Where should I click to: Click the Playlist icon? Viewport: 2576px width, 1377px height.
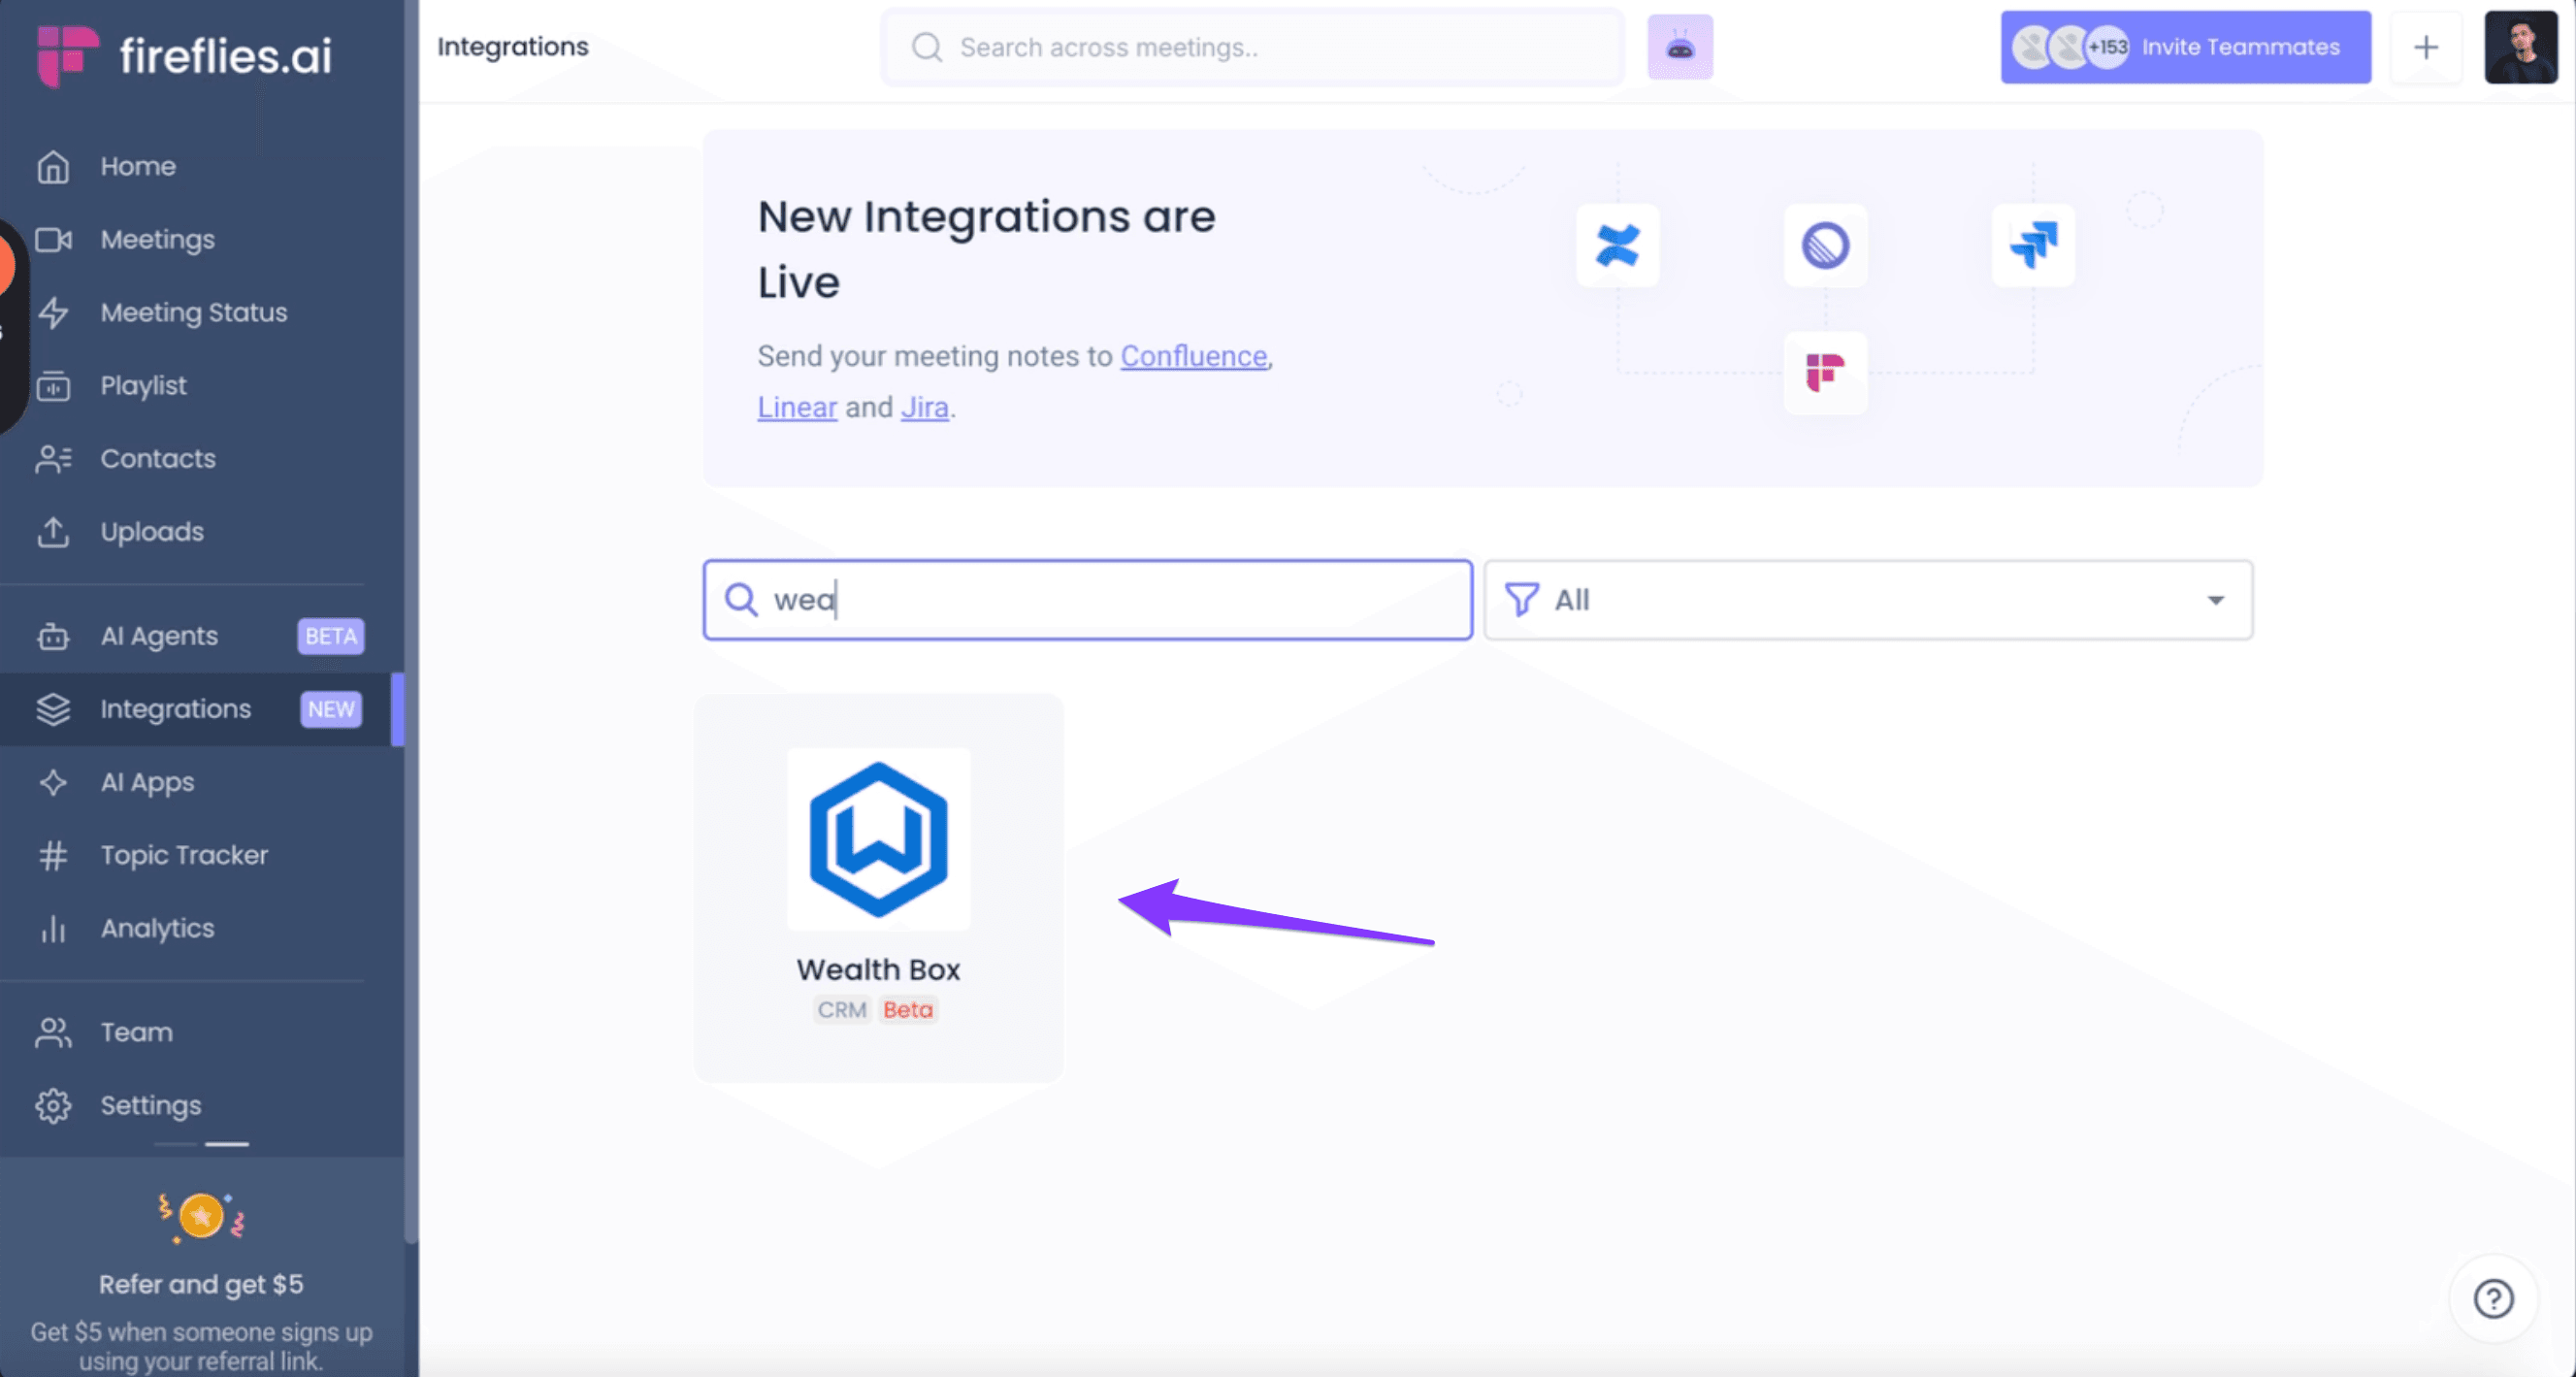pos(53,386)
